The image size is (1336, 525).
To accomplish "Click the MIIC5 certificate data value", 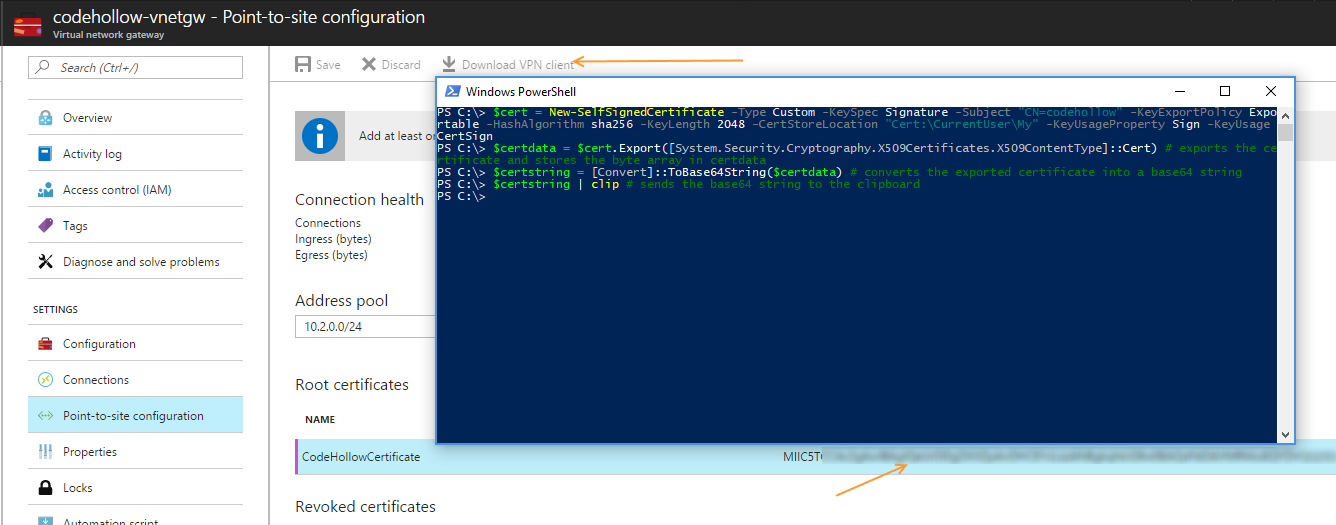I will pos(802,457).
